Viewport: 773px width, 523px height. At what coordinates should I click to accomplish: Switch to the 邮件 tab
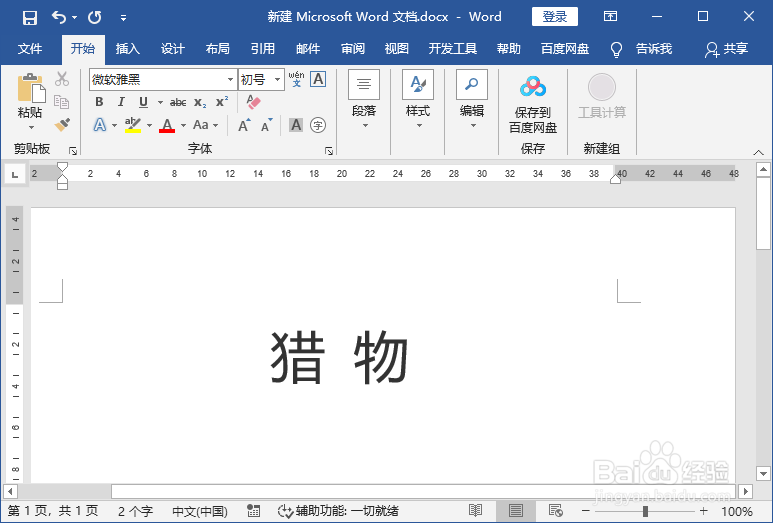point(308,49)
